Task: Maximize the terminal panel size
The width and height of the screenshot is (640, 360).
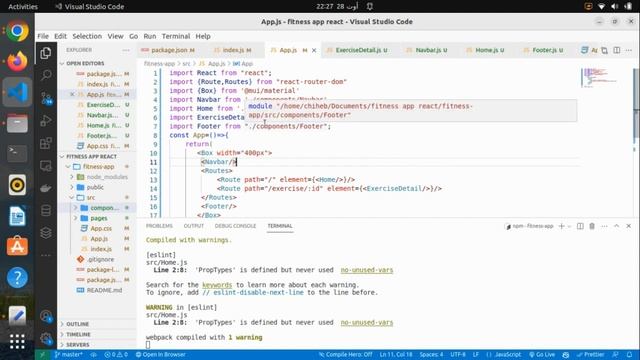Action: point(616,226)
